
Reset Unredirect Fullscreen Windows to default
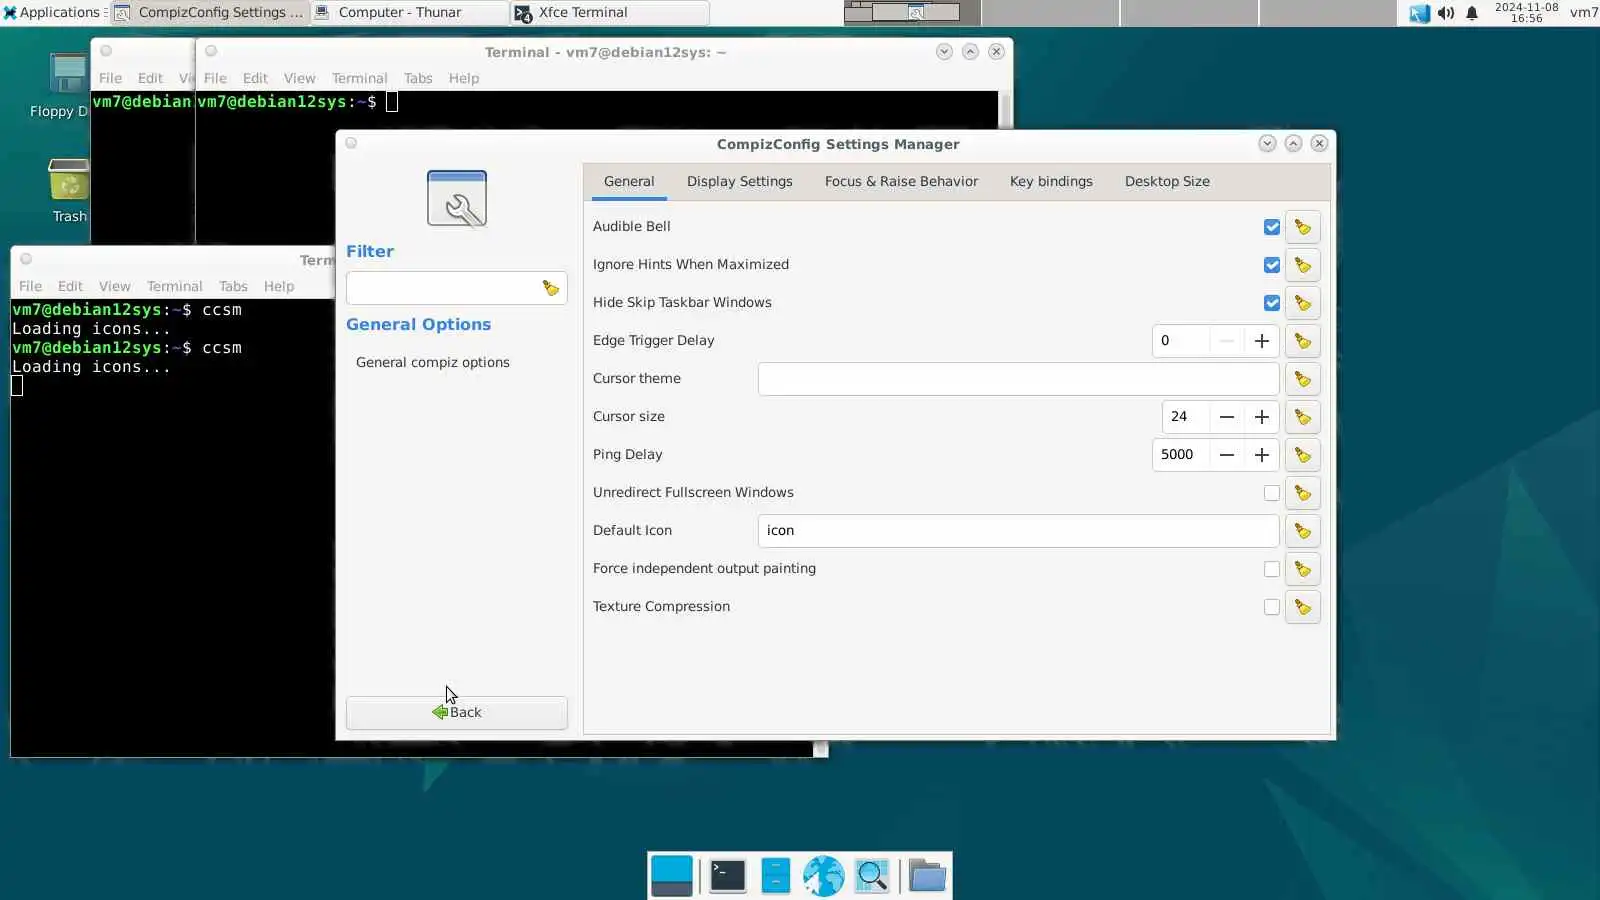coord(1302,493)
